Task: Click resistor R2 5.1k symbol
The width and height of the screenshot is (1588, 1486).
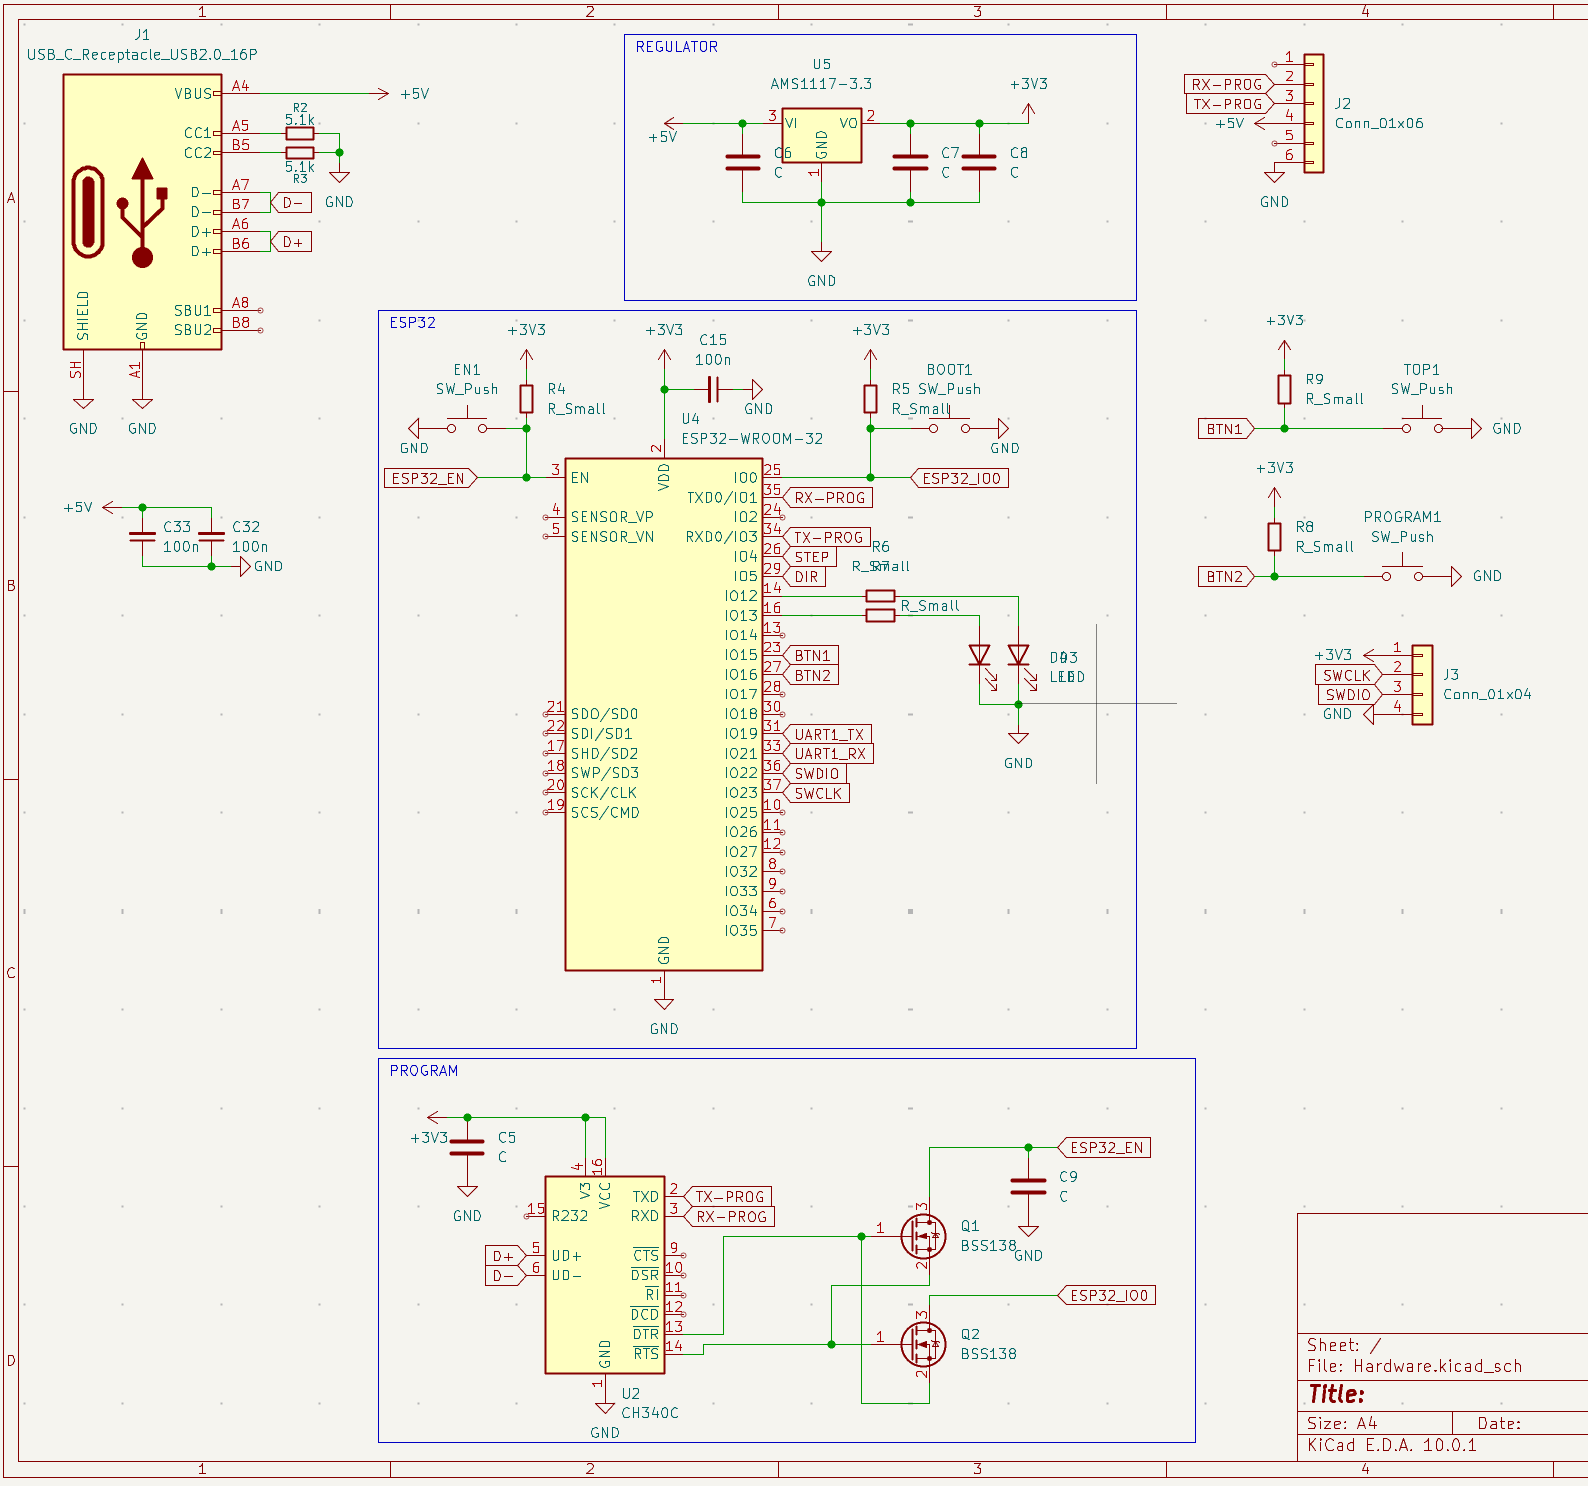Action: 300,133
